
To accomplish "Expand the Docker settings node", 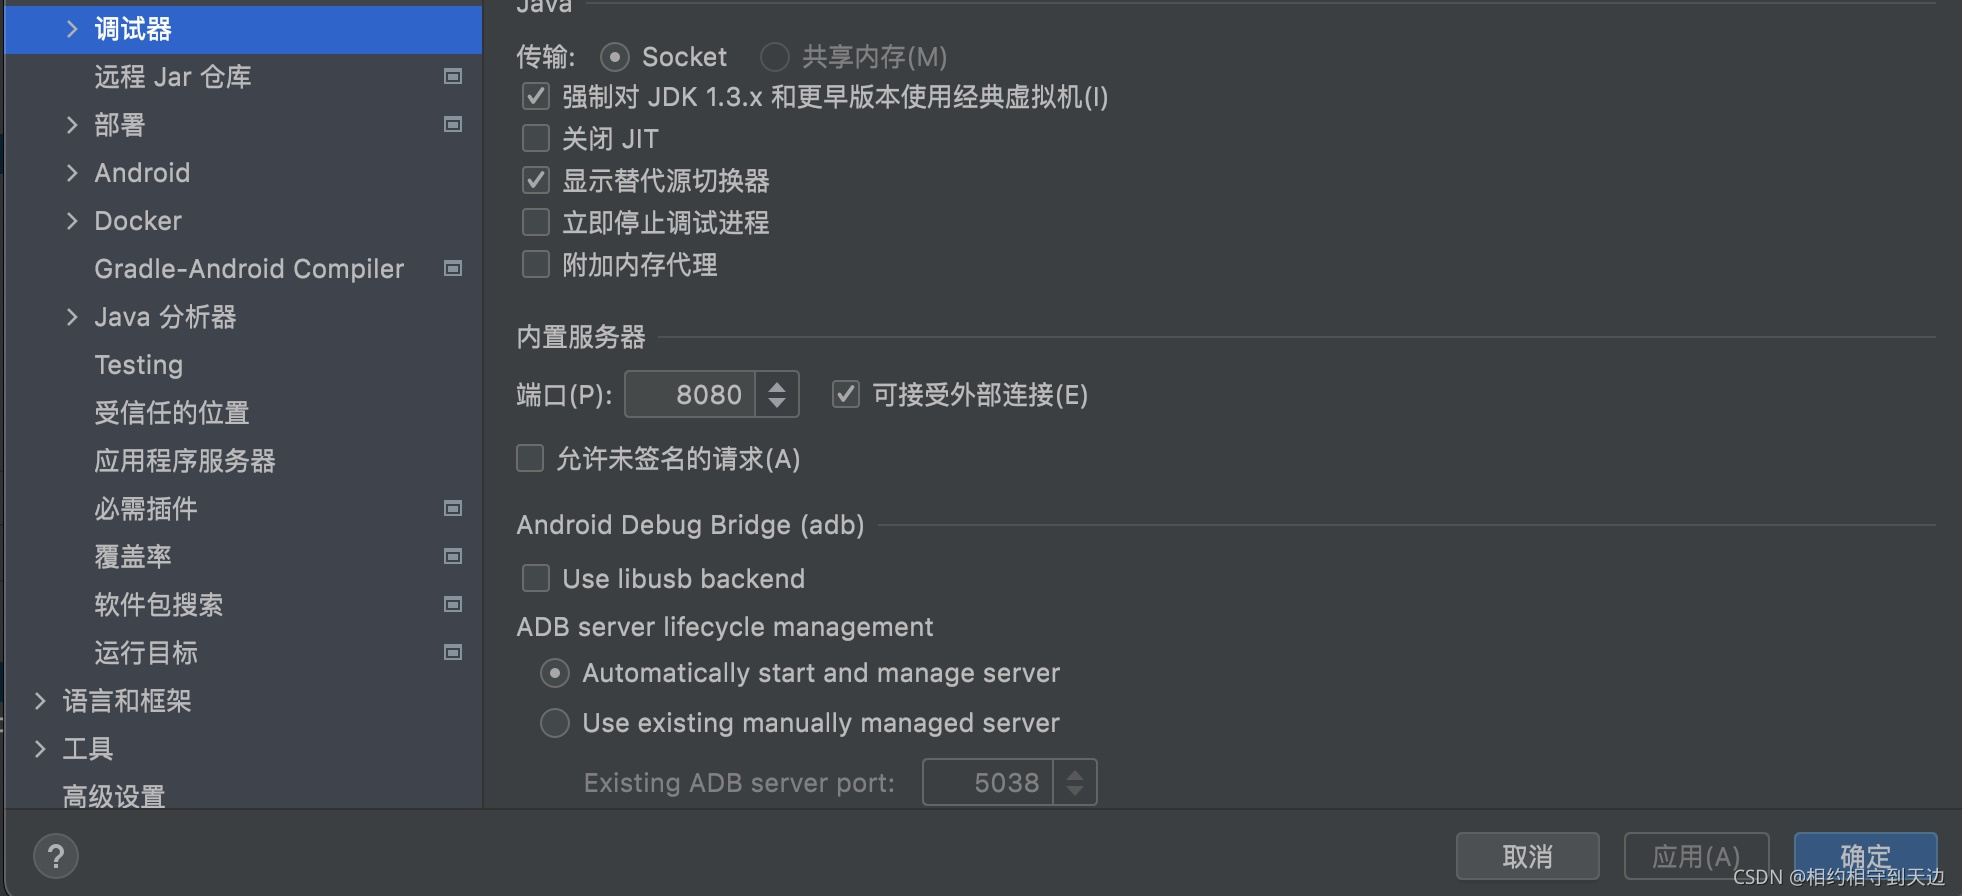I will 71,220.
